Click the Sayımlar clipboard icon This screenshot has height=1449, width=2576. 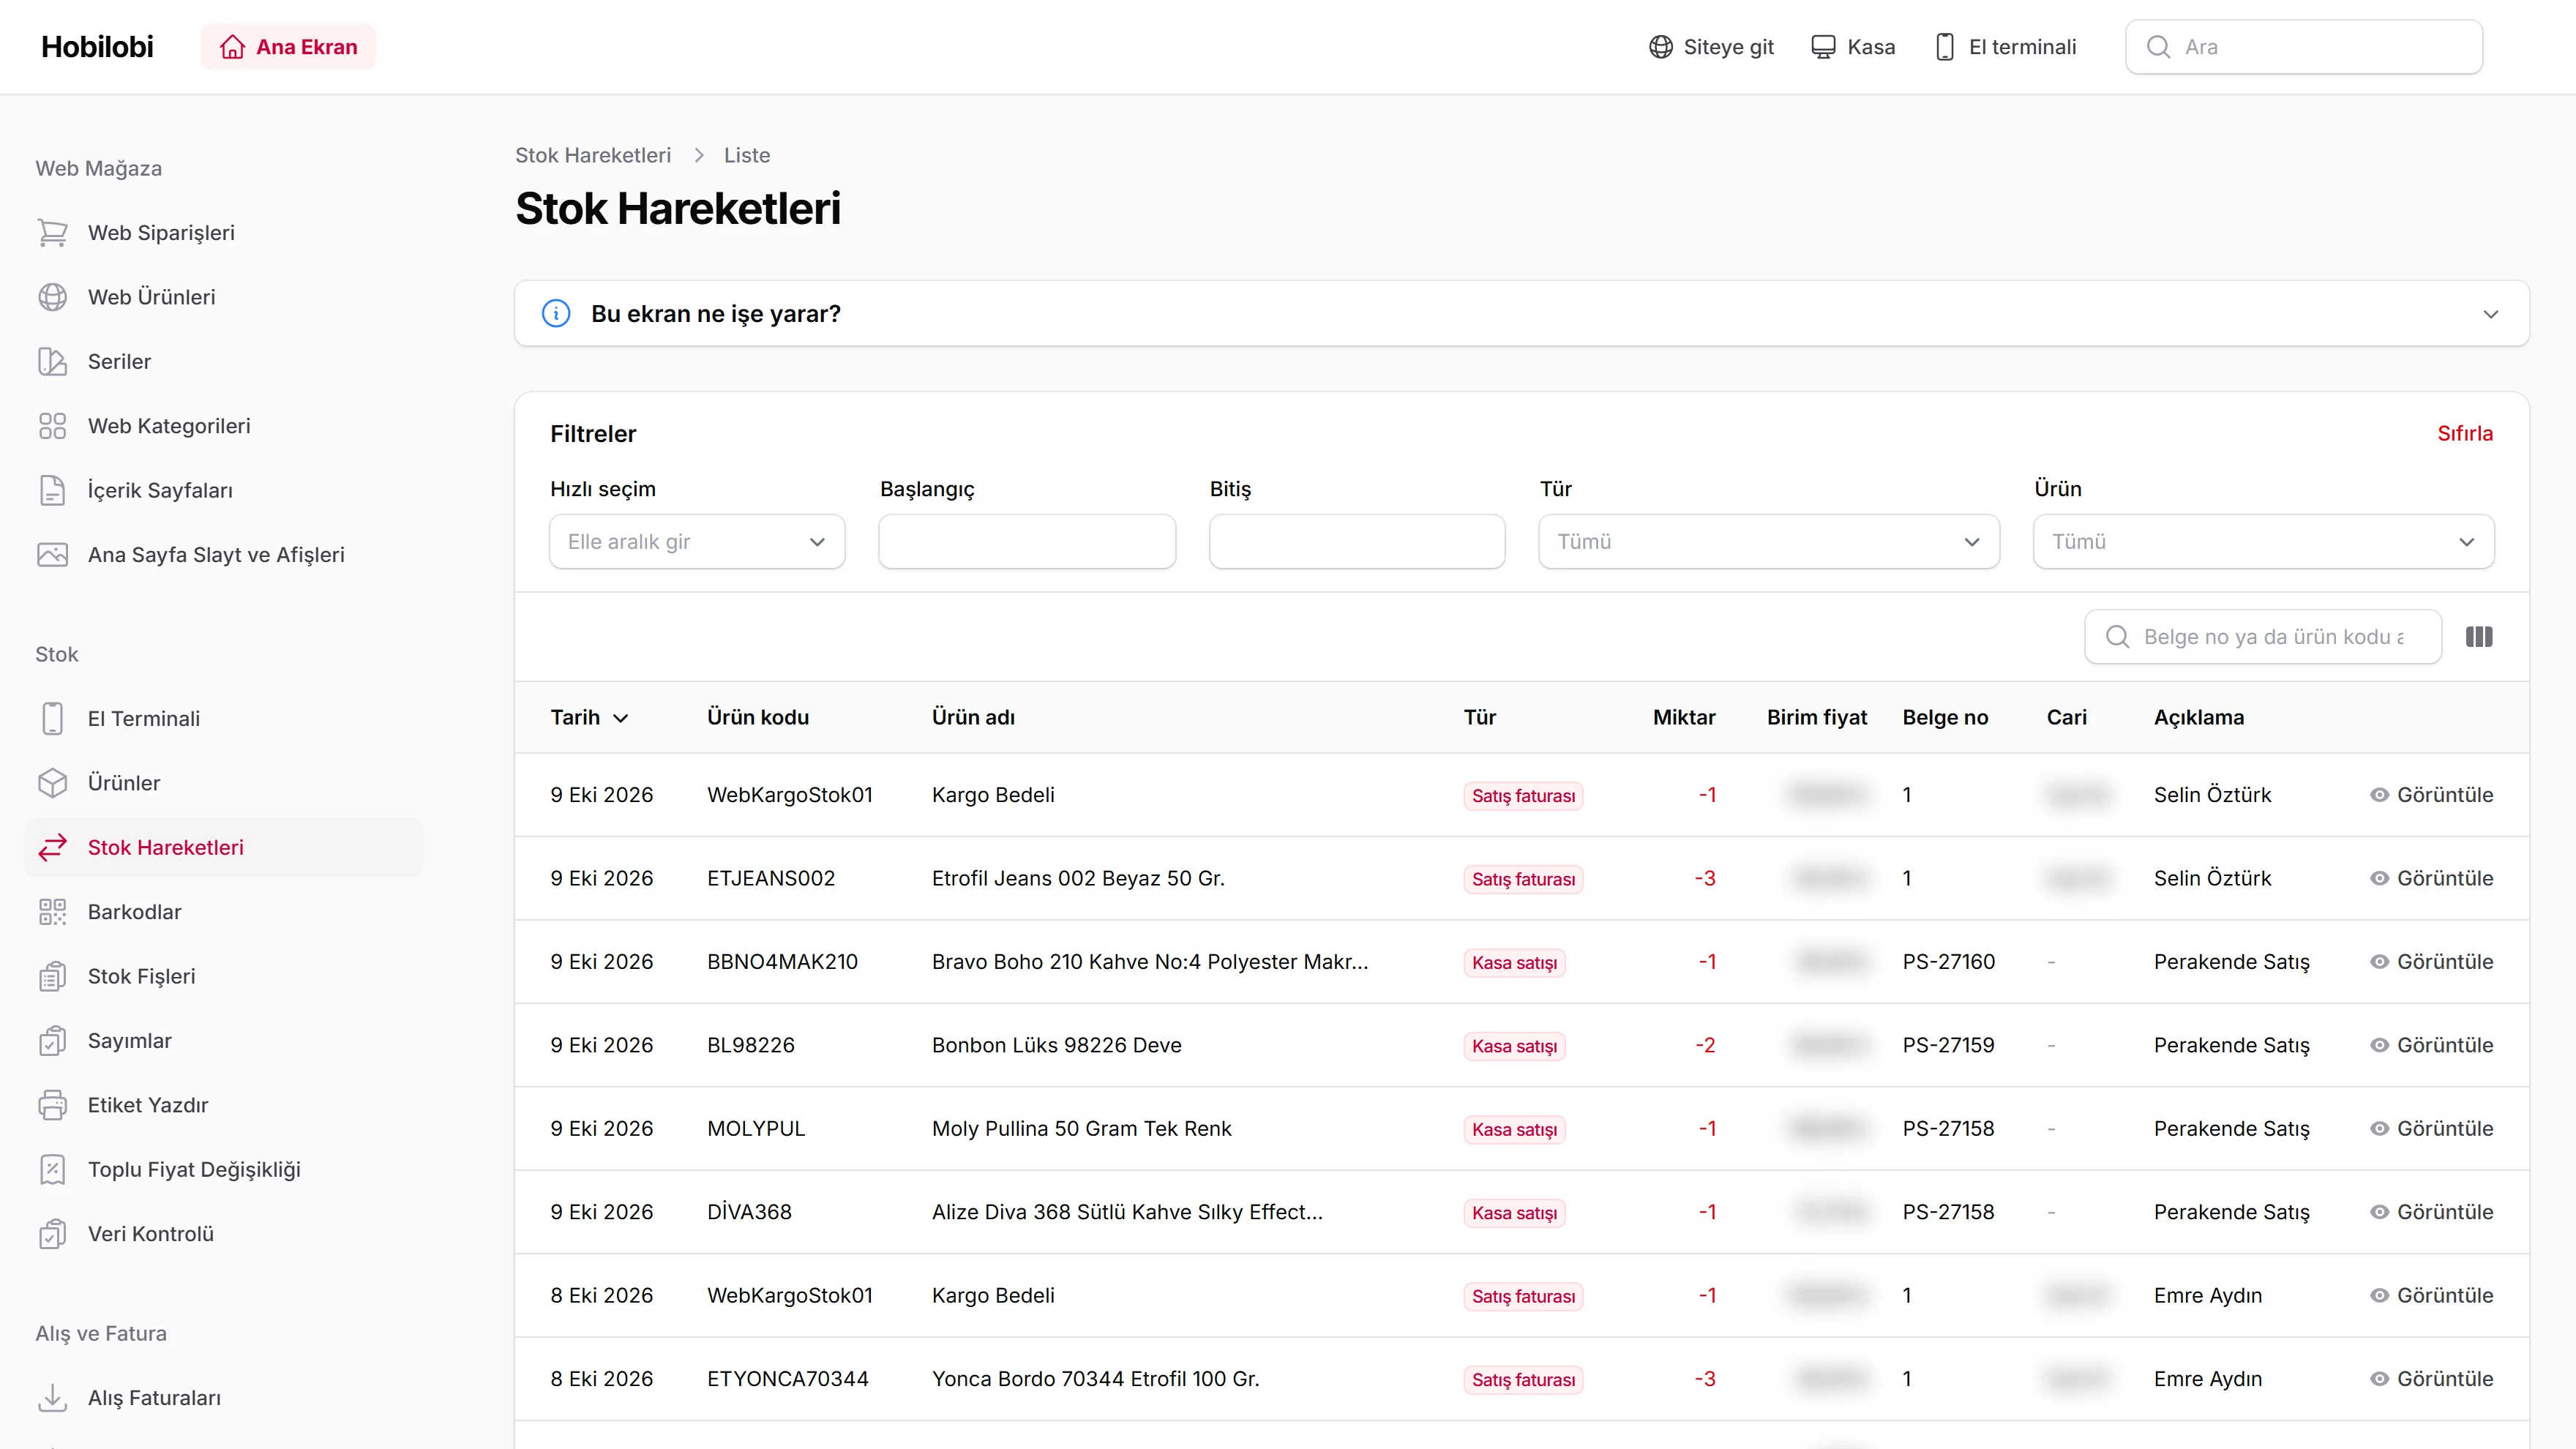pyautogui.click(x=52, y=1041)
